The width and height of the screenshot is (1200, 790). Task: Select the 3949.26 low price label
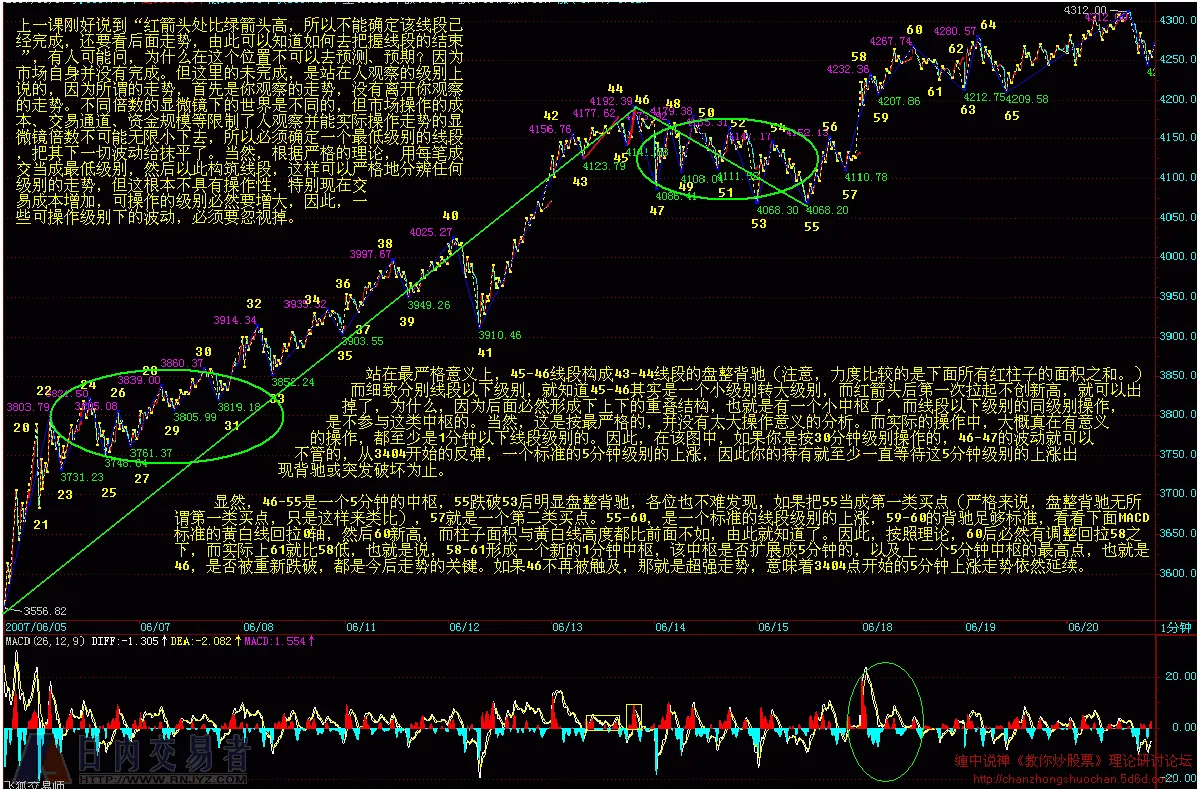tap(428, 305)
